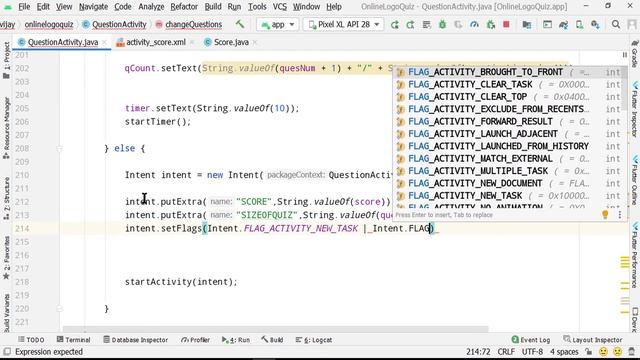This screenshot has width=640, height=360.
Task: Click the horizontal editor scrollbar
Action: coord(276,329)
